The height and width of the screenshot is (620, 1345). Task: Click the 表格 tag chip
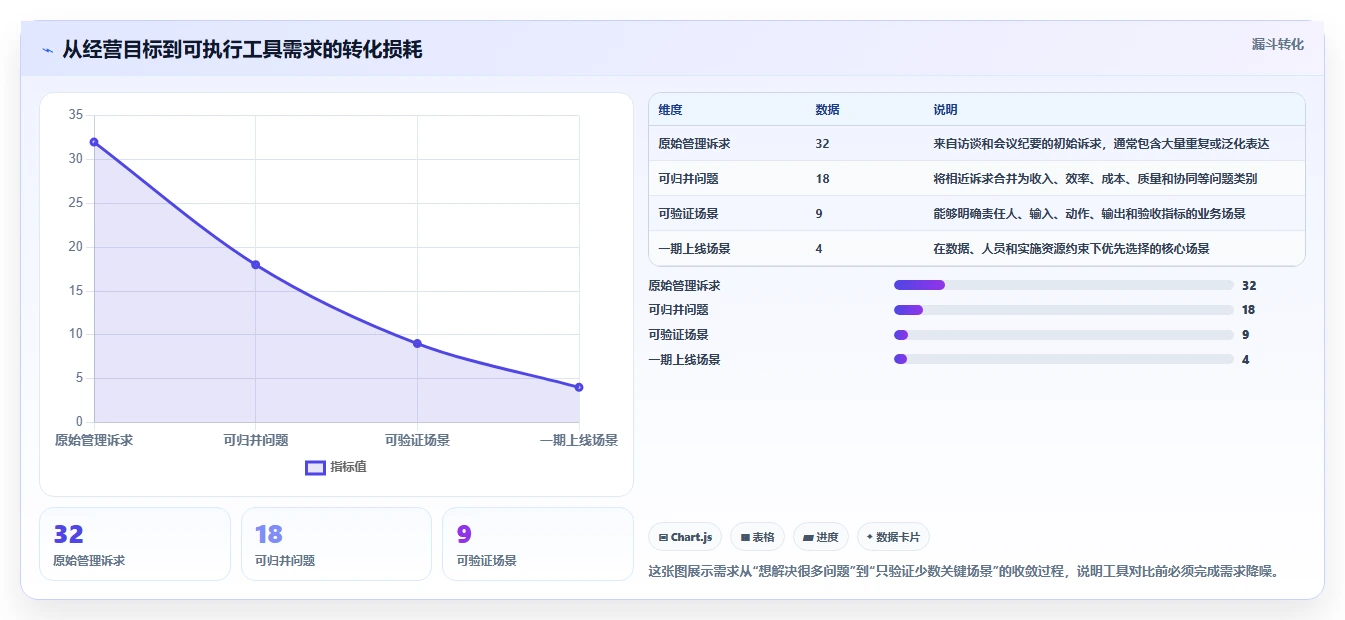pos(757,537)
